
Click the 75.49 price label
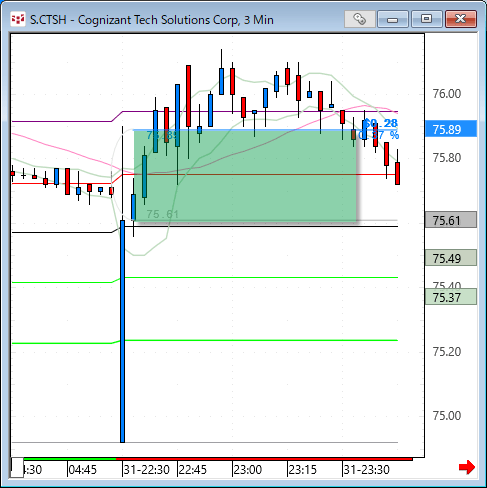click(x=451, y=258)
